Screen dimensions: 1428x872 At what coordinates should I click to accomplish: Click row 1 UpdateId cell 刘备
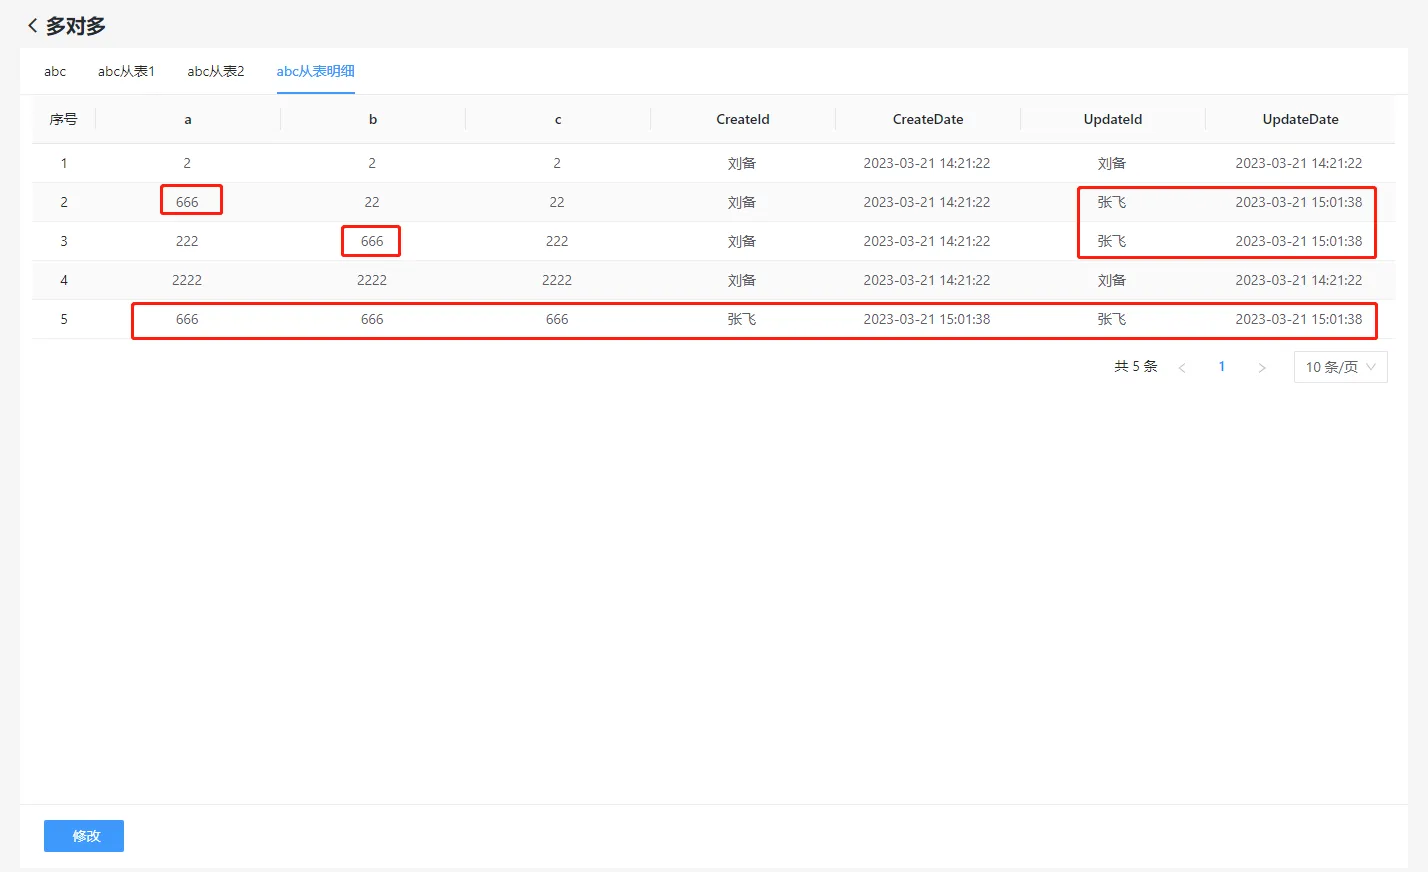click(1112, 163)
